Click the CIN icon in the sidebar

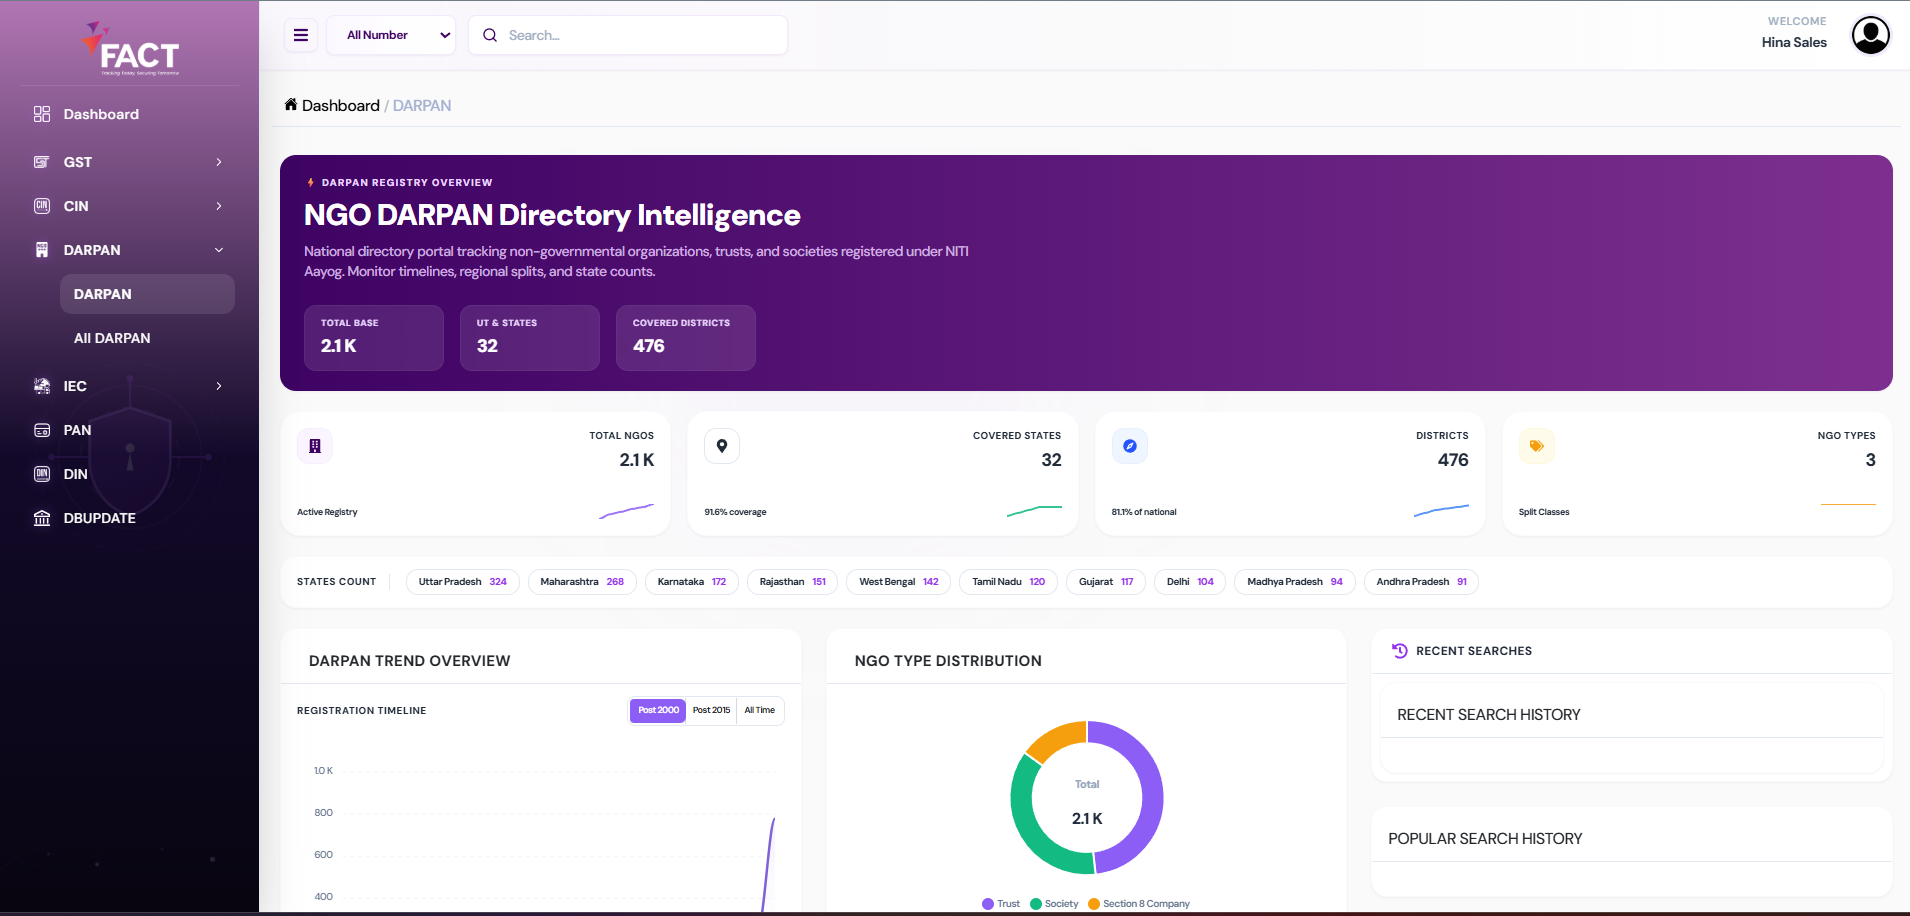click(42, 206)
